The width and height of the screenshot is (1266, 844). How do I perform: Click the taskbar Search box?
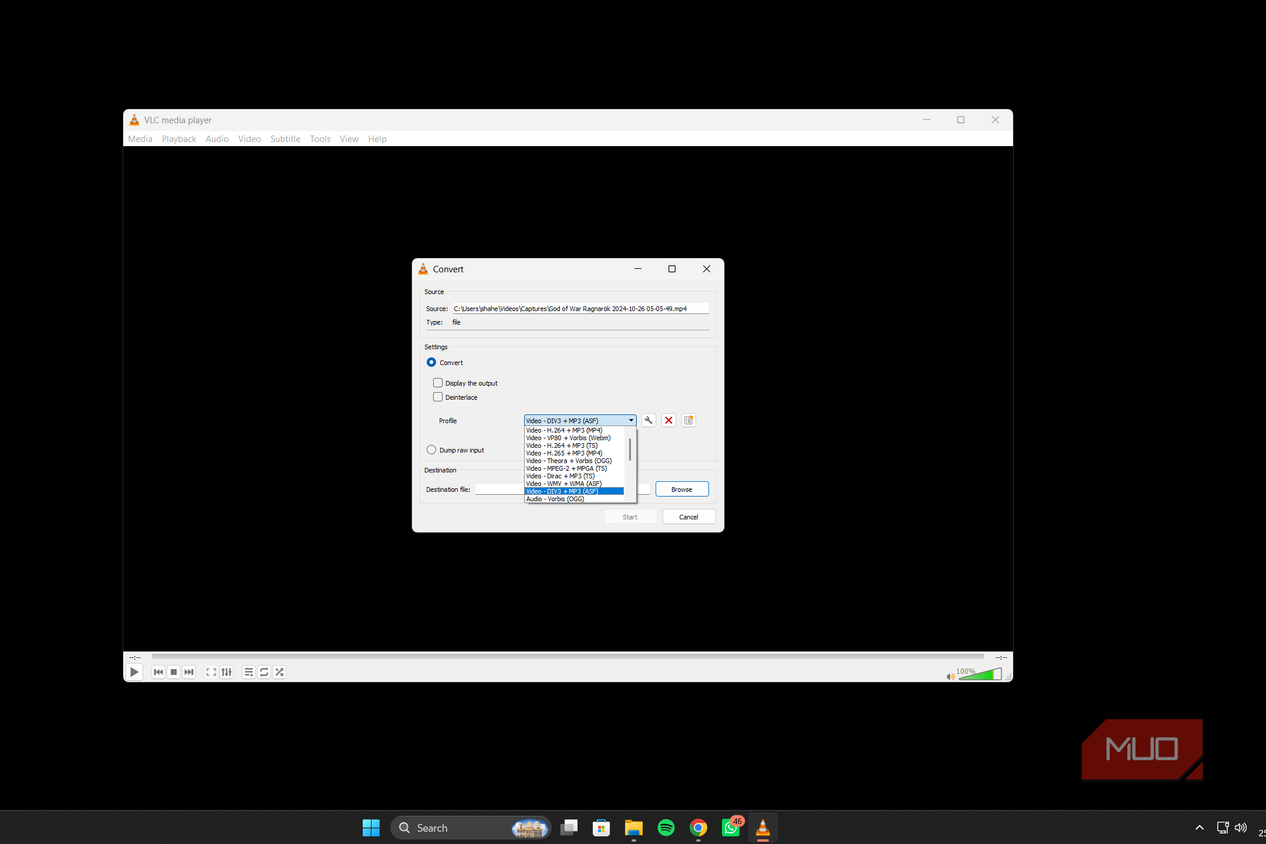470,828
